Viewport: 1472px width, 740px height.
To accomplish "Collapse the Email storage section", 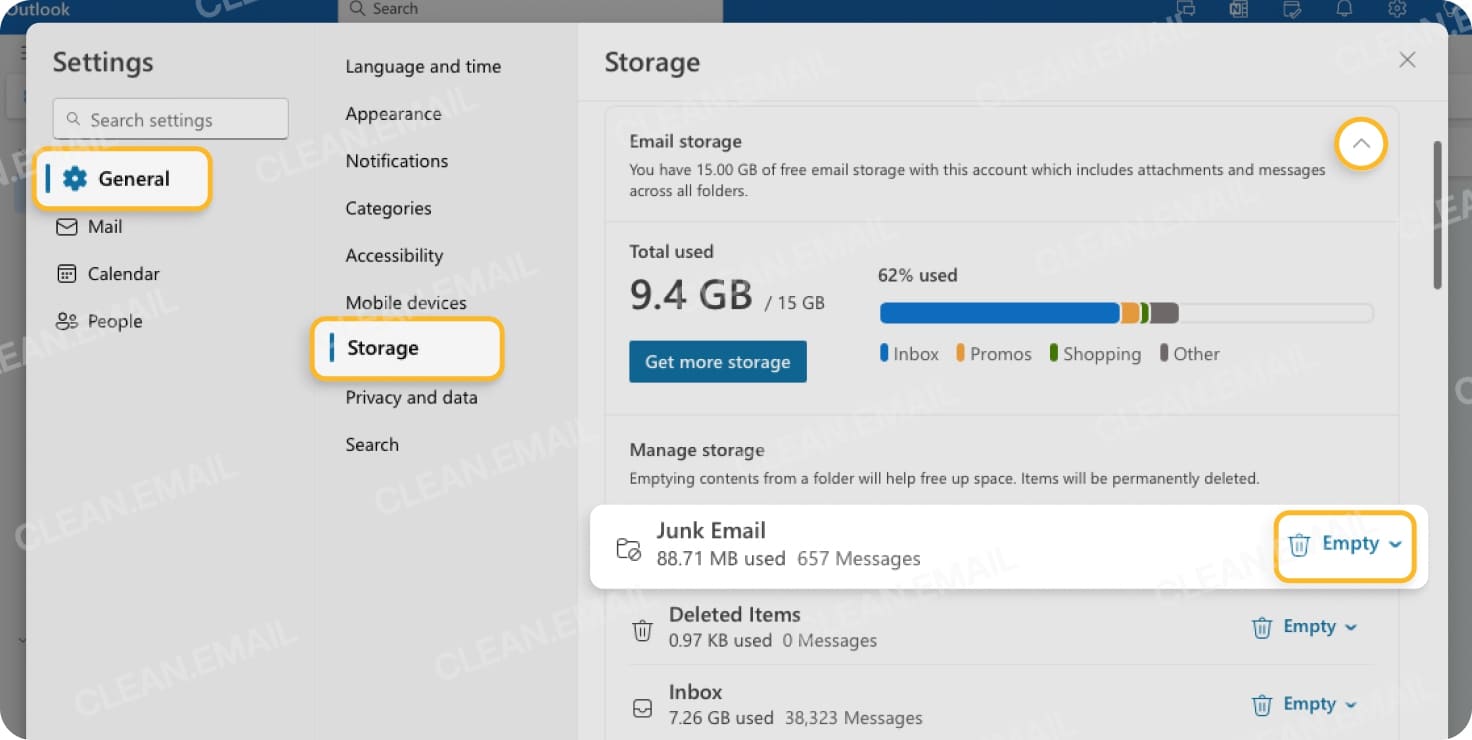I will tap(1361, 144).
